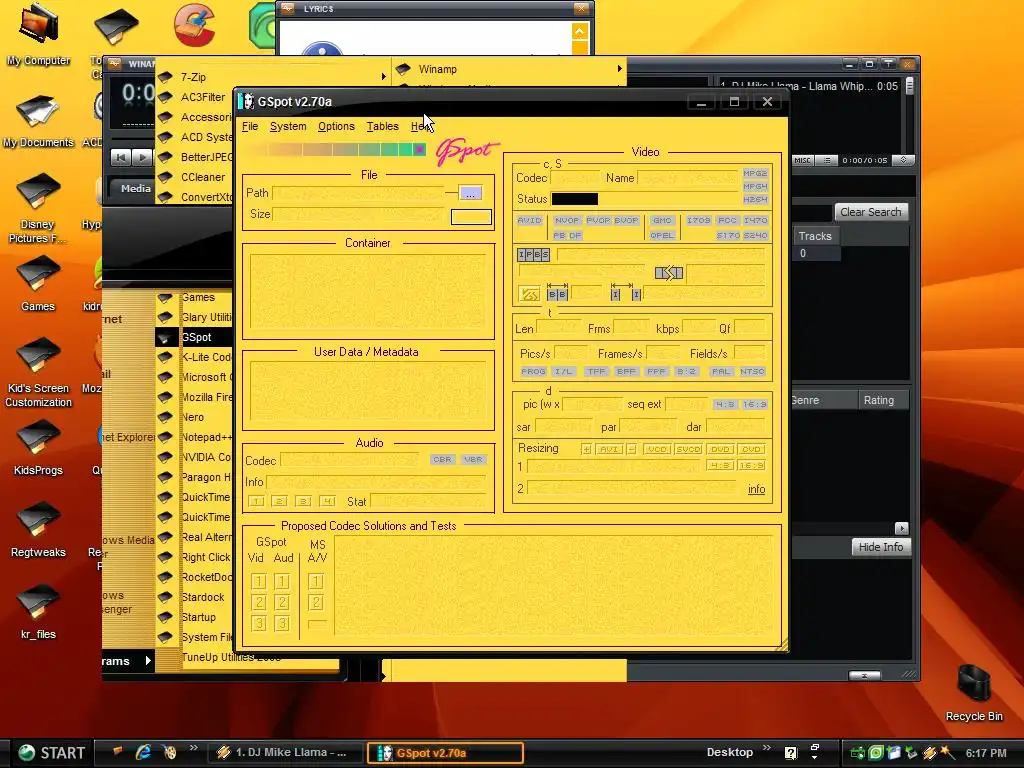
Task: Click into the file Path field
Action: click(x=358, y=193)
